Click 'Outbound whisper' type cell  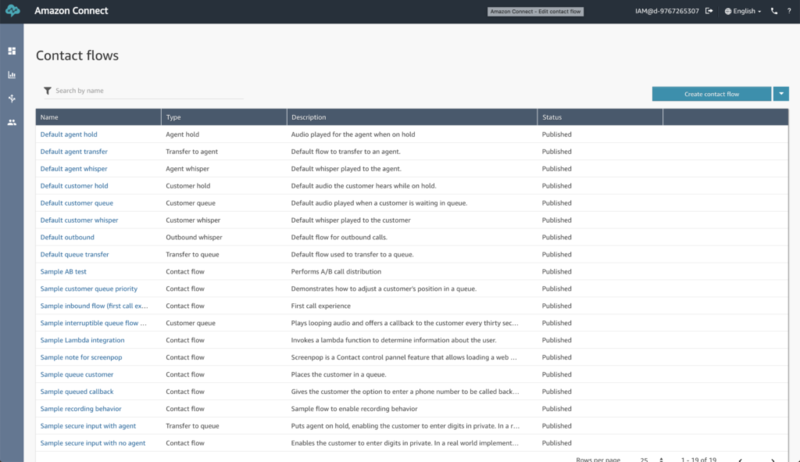194,237
